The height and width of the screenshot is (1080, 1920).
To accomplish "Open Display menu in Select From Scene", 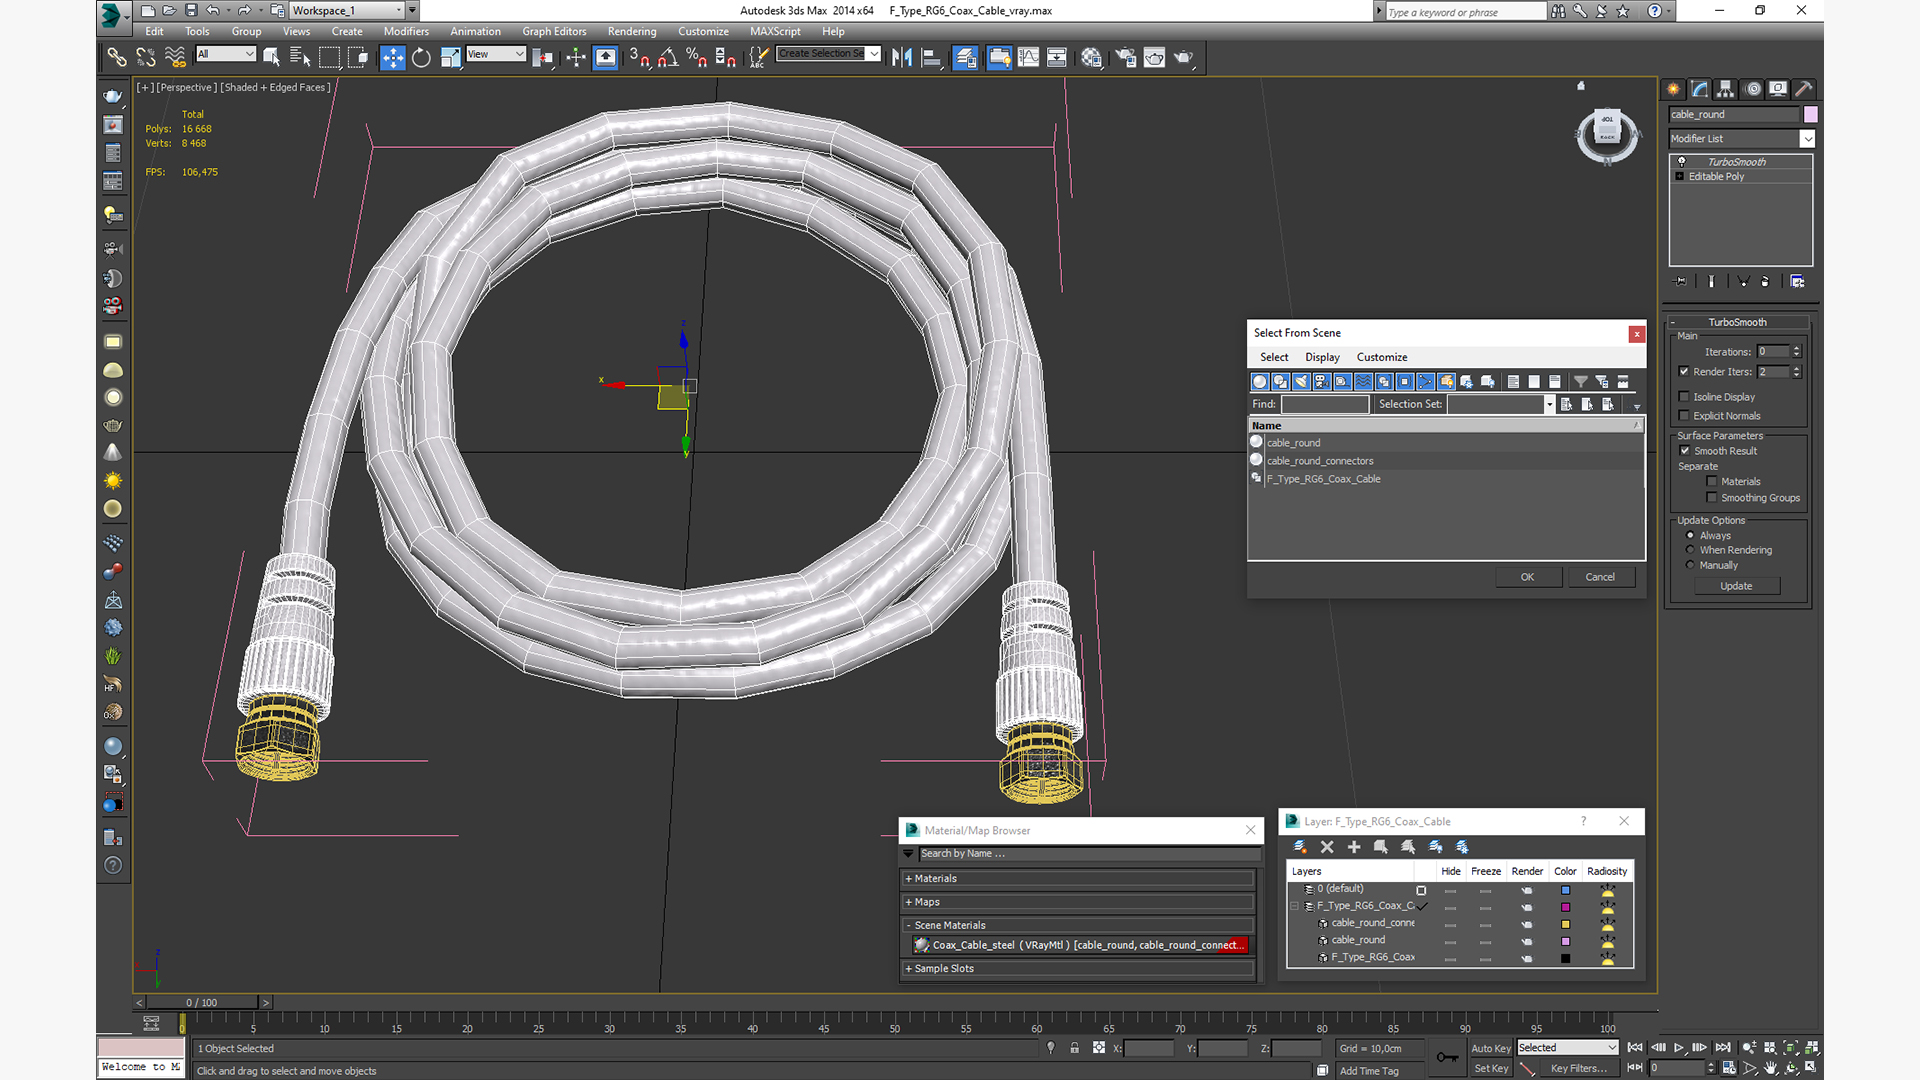I will point(1322,357).
